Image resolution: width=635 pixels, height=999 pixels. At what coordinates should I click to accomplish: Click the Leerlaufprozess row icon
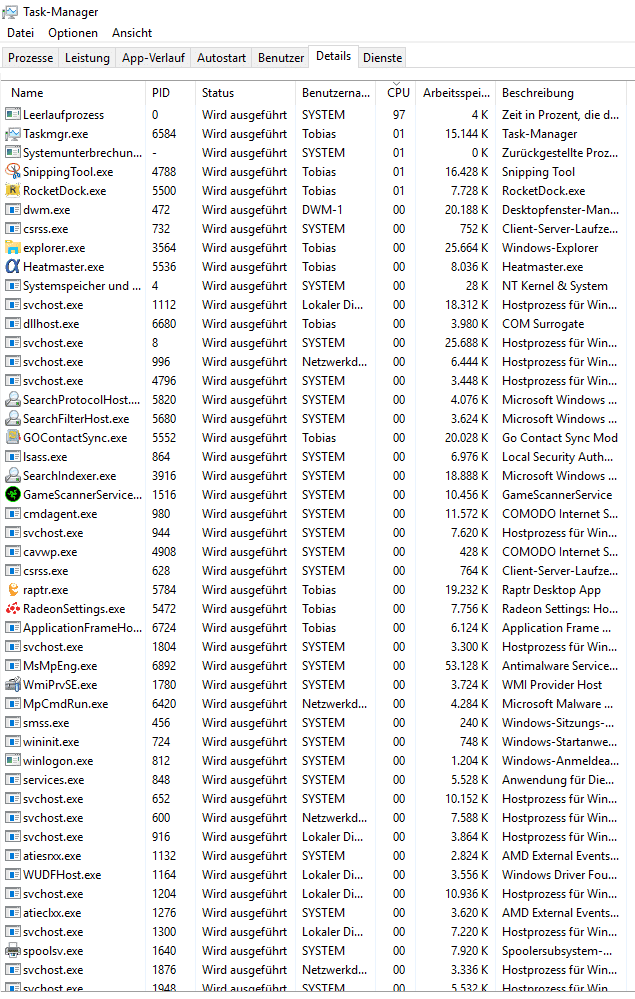13,115
